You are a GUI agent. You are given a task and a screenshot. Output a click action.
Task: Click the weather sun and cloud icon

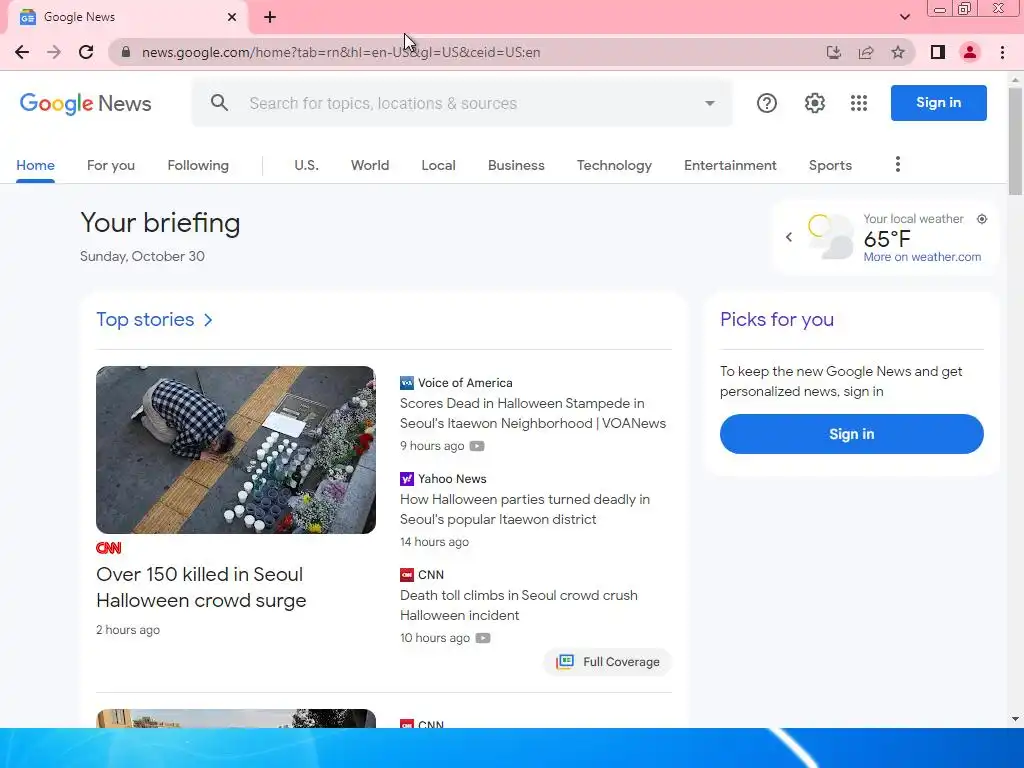[x=830, y=236]
